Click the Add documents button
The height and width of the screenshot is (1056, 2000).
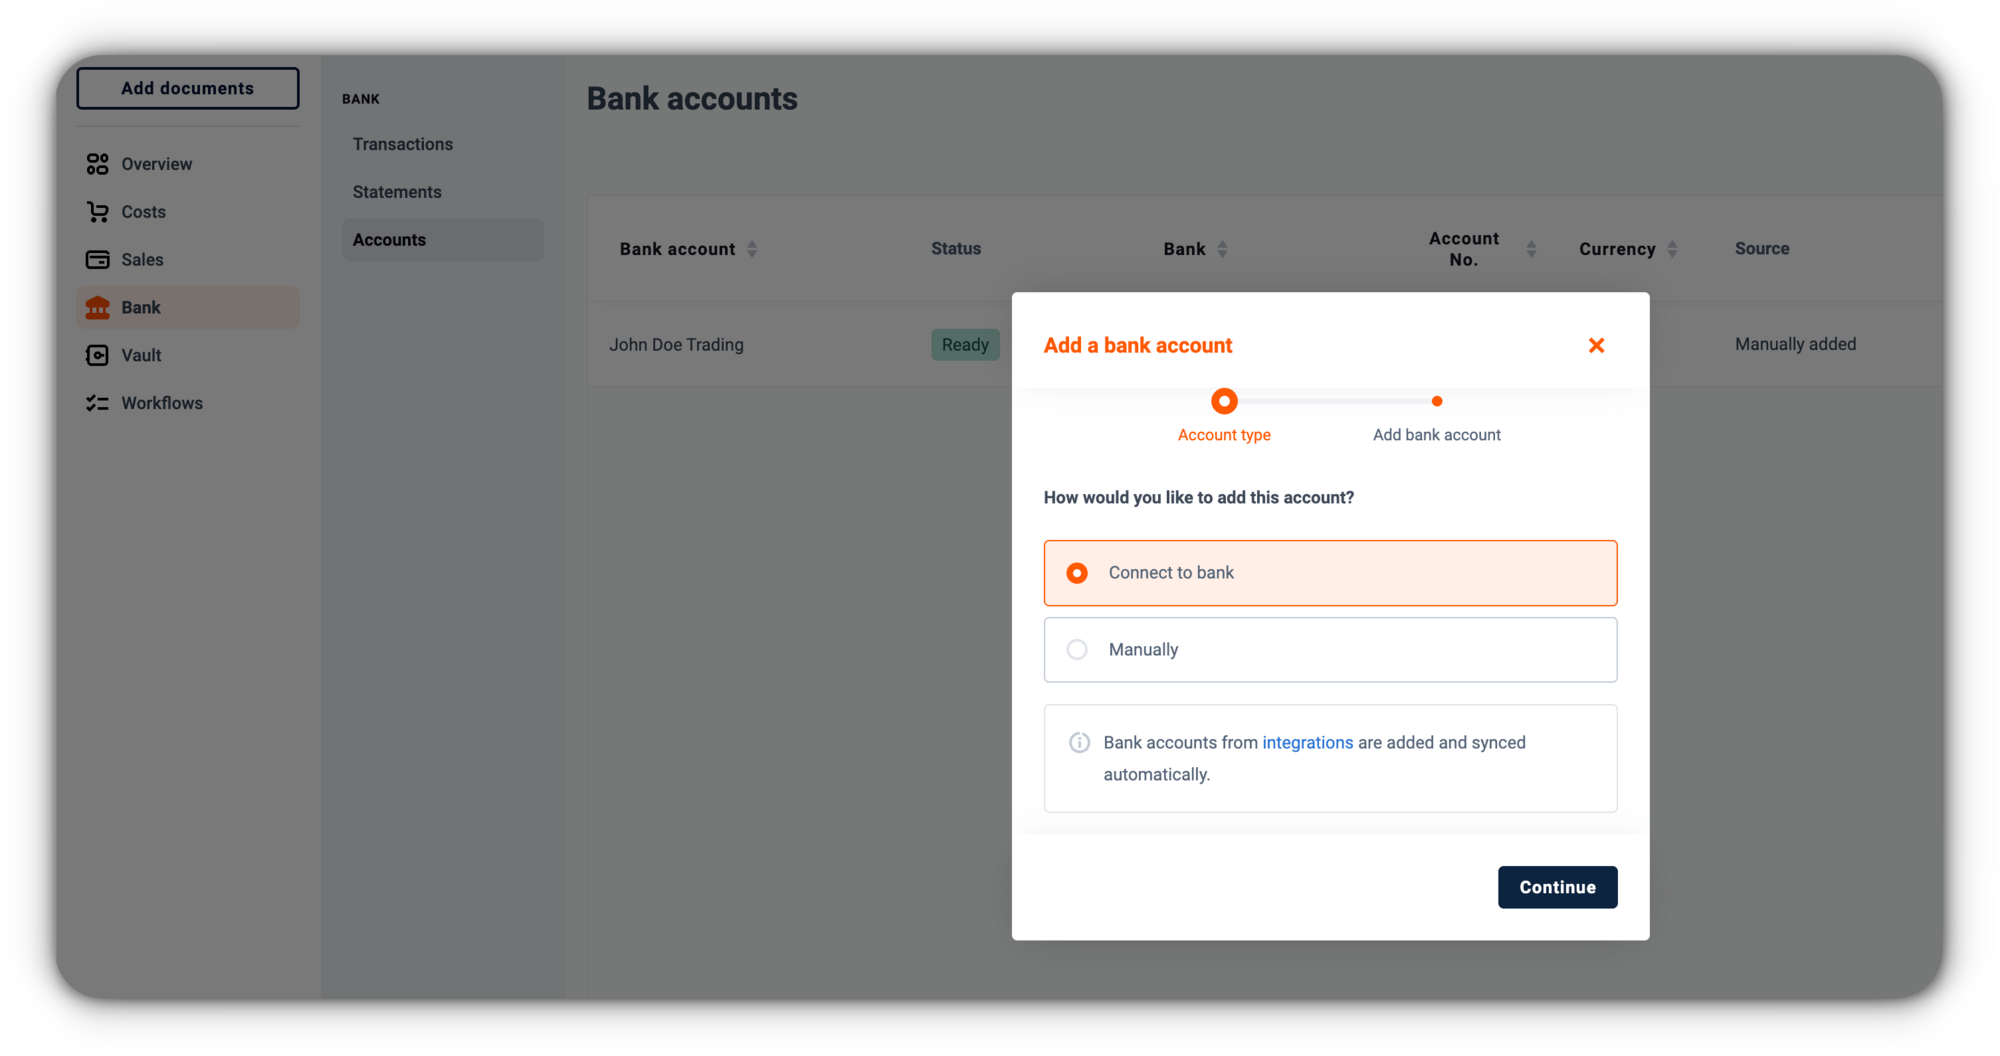coord(188,88)
